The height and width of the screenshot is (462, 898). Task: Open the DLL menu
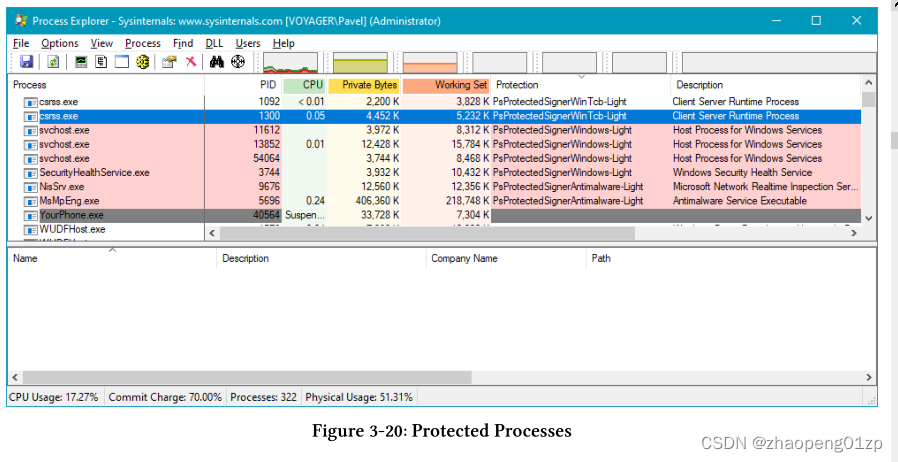(x=214, y=44)
